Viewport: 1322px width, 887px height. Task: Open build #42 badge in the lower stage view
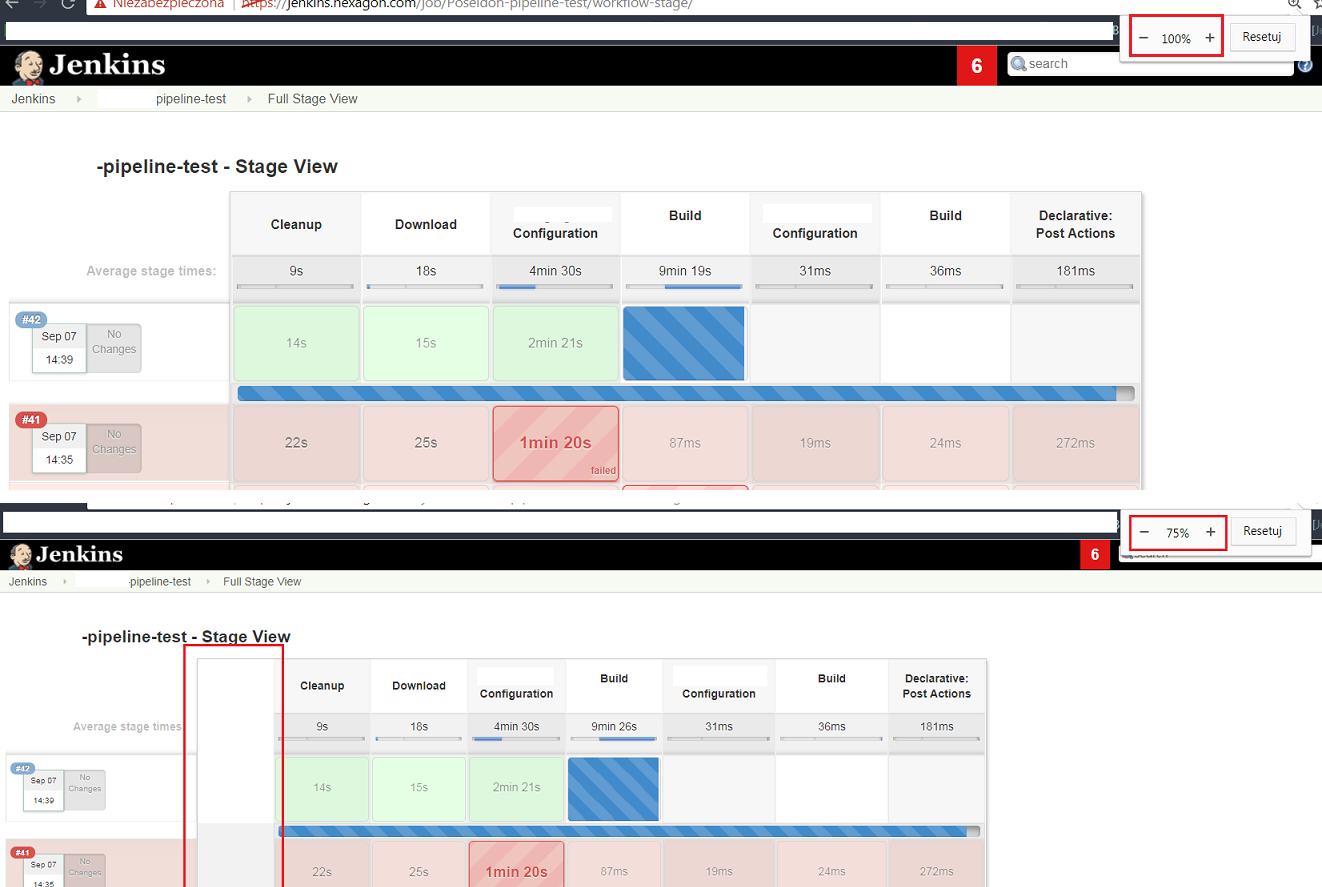click(x=22, y=769)
